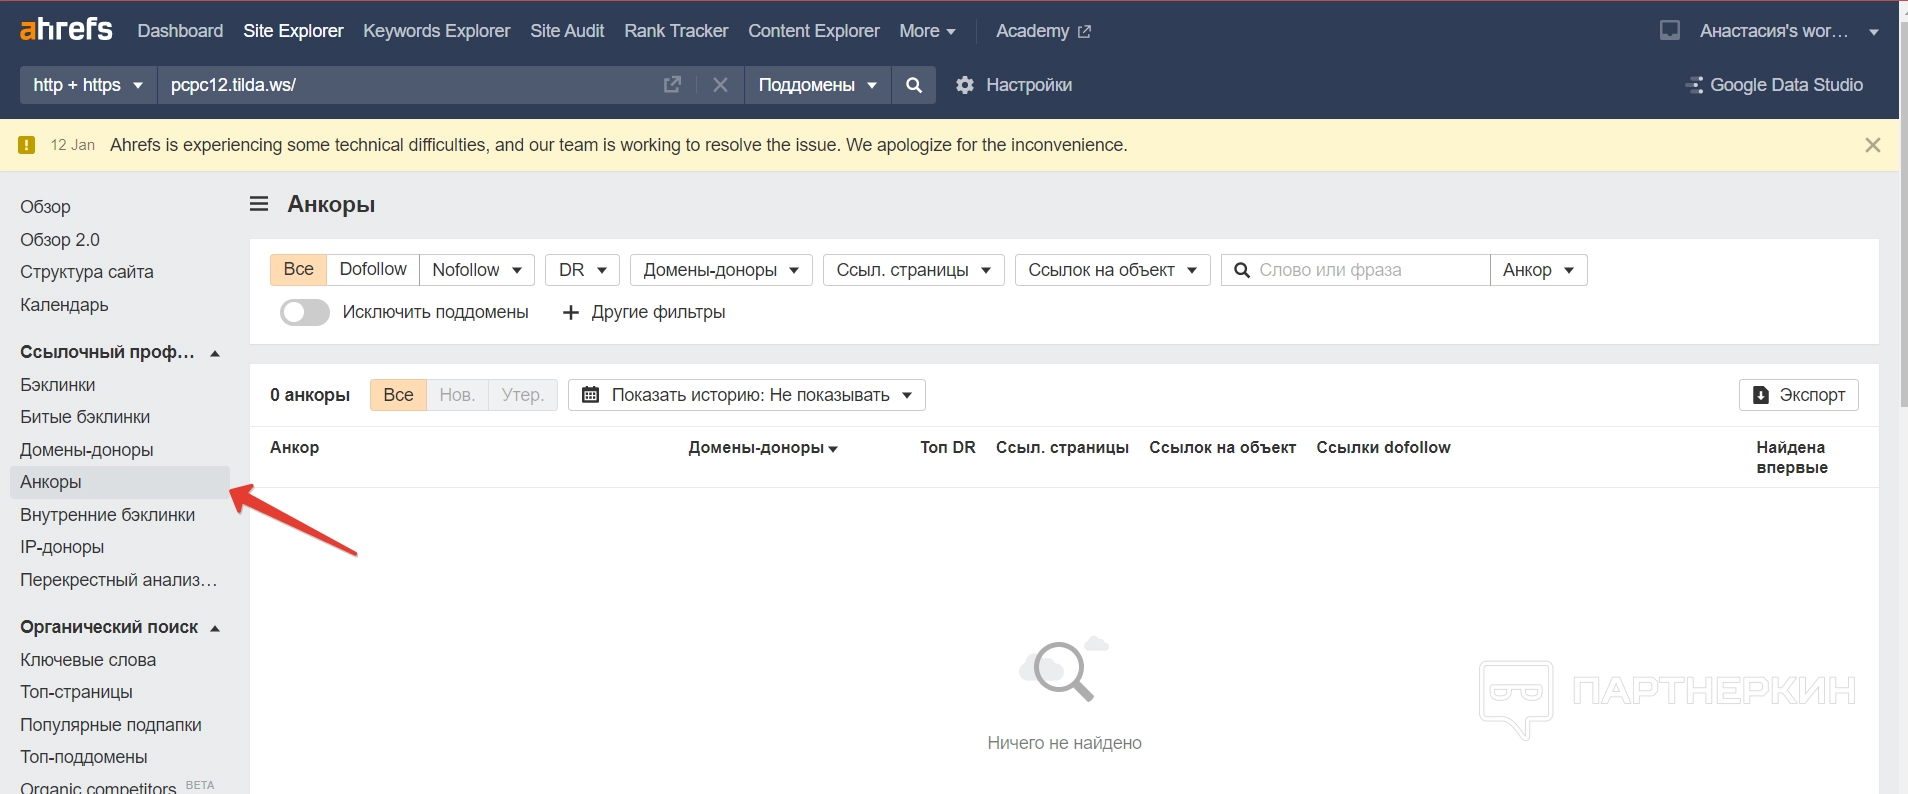Toggle Исключить поддомены switch
This screenshot has height=794, width=1908.
pyautogui.click(x=304, y=312)
